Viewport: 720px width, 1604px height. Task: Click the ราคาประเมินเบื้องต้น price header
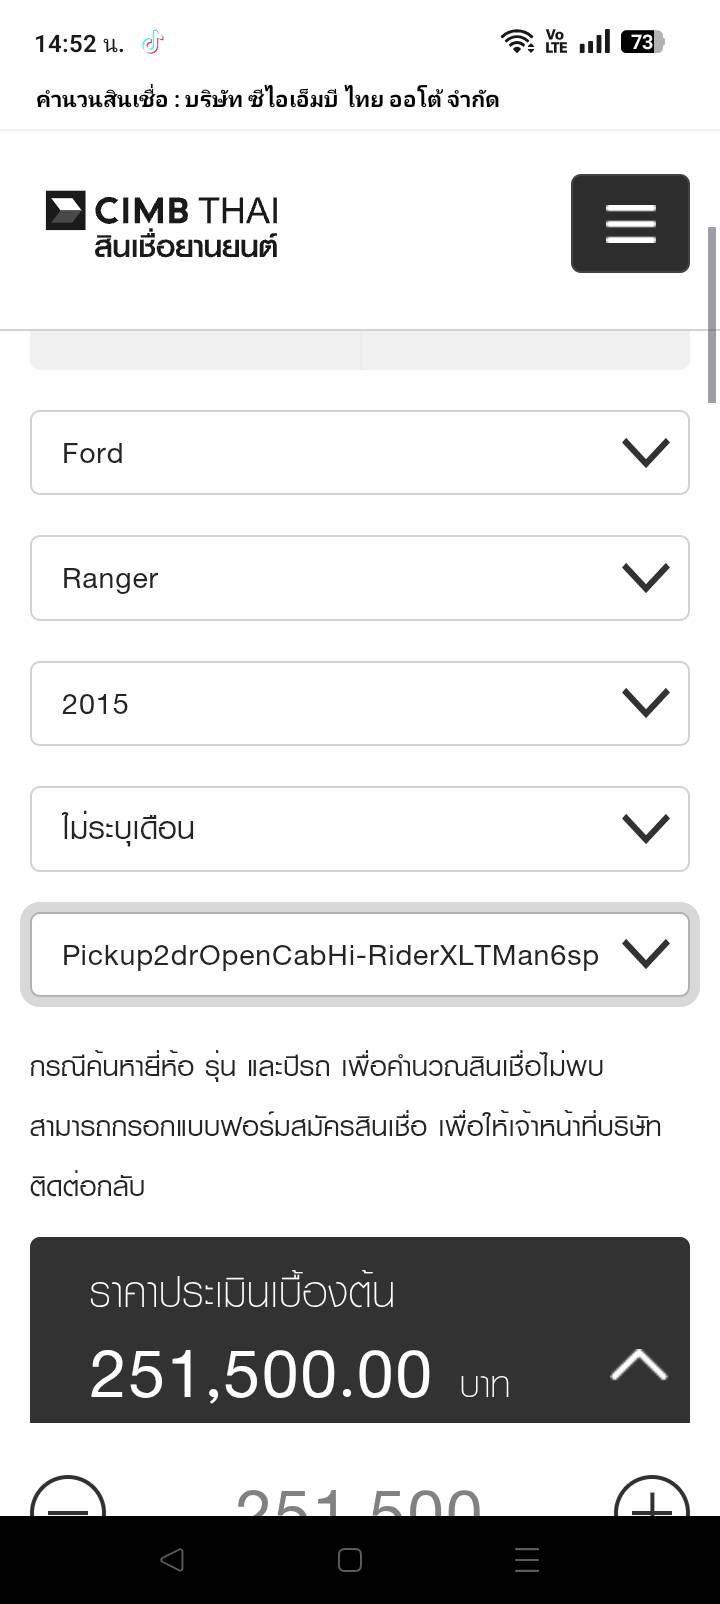pyautogui.click(x=242, y=1293)
